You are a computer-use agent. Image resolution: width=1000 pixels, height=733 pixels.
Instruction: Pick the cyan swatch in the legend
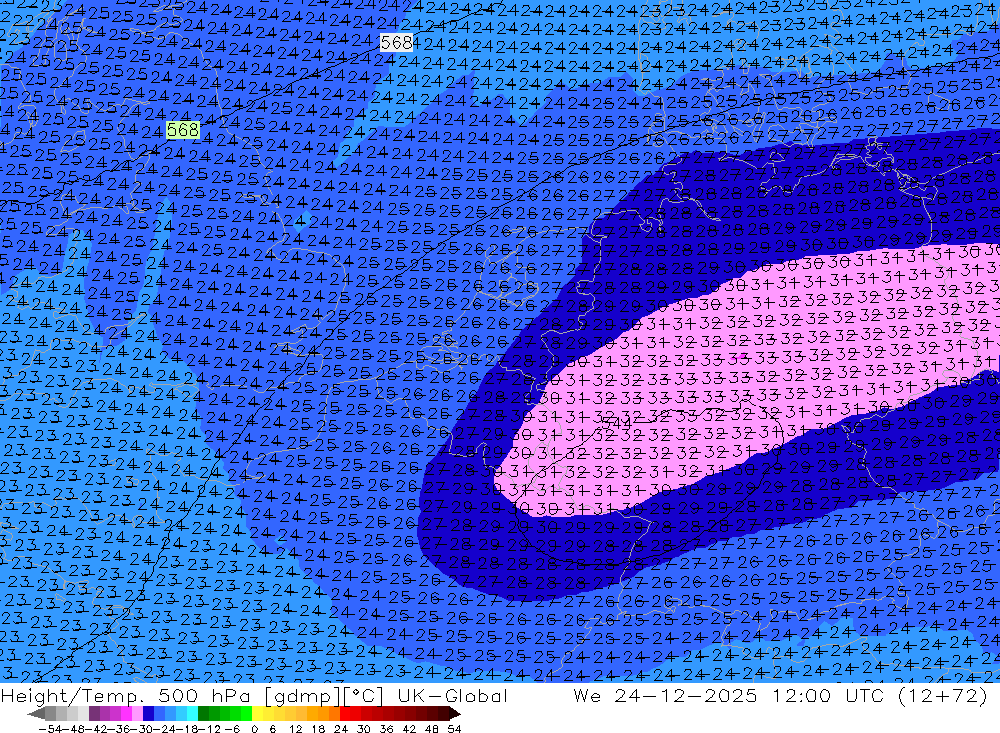pyautogui.click(x=192, y=714)
